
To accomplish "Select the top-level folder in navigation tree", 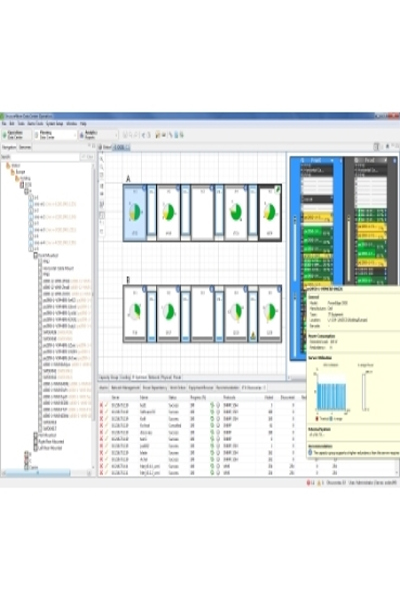I will point(13,166).
